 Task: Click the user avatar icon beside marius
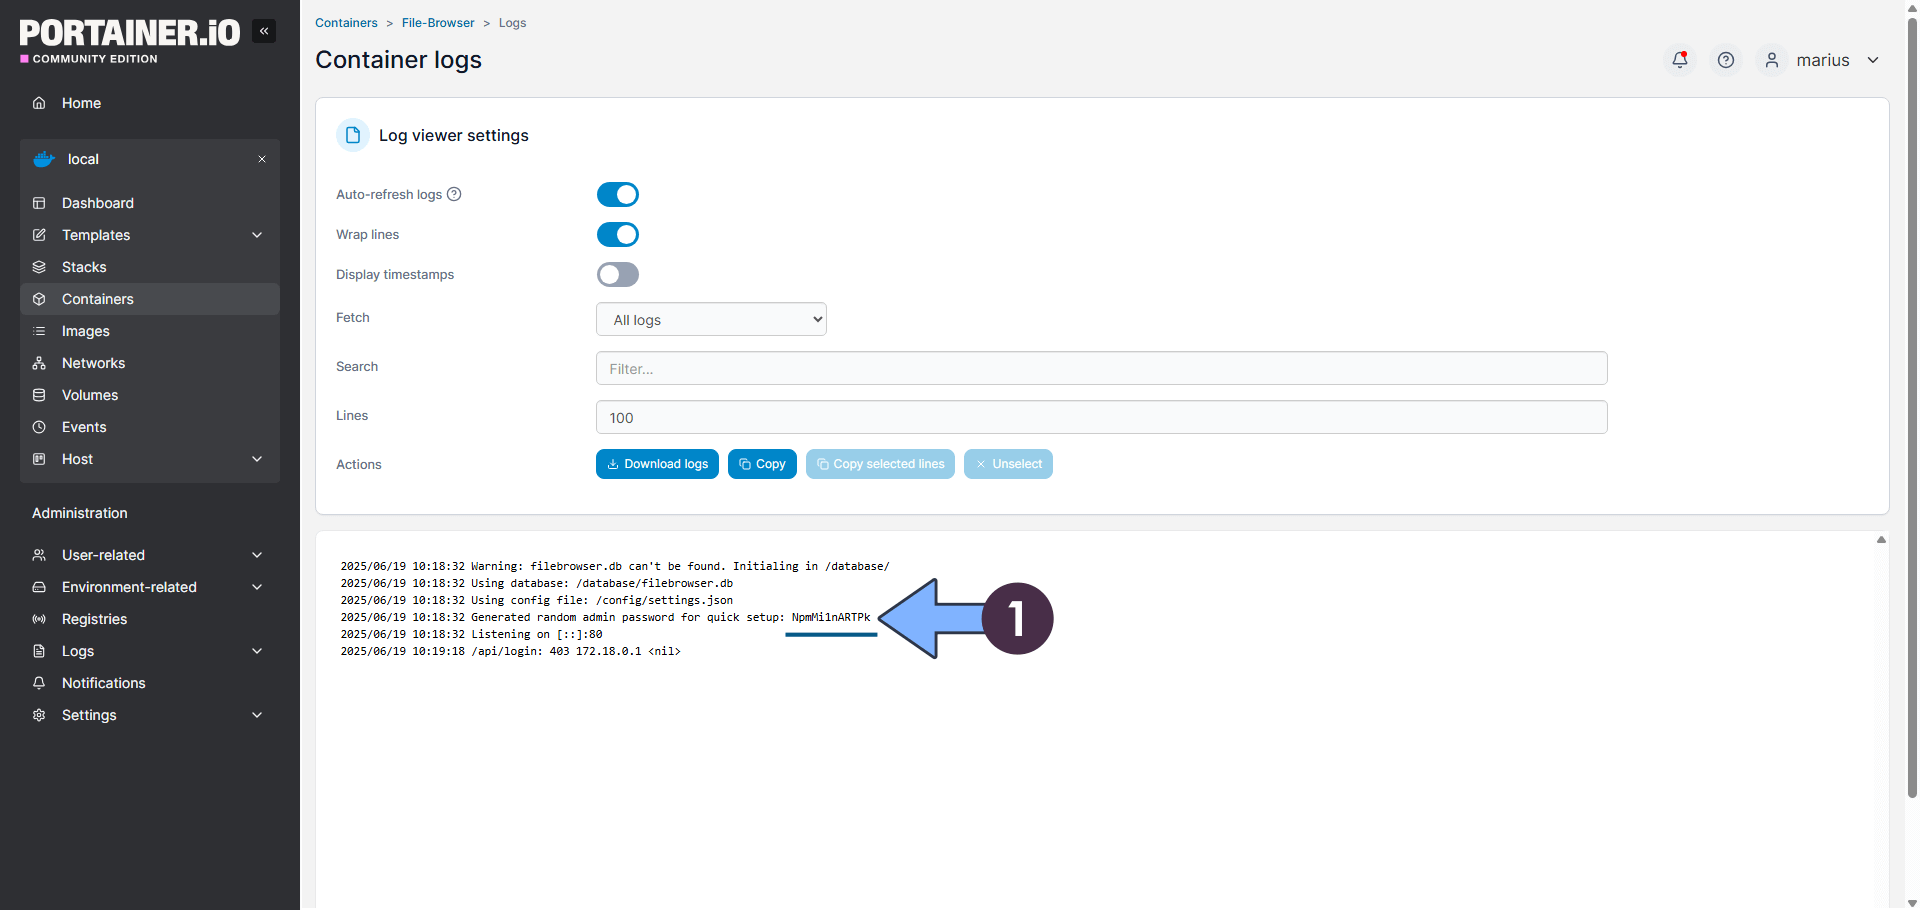click(x=1772, y=60)
